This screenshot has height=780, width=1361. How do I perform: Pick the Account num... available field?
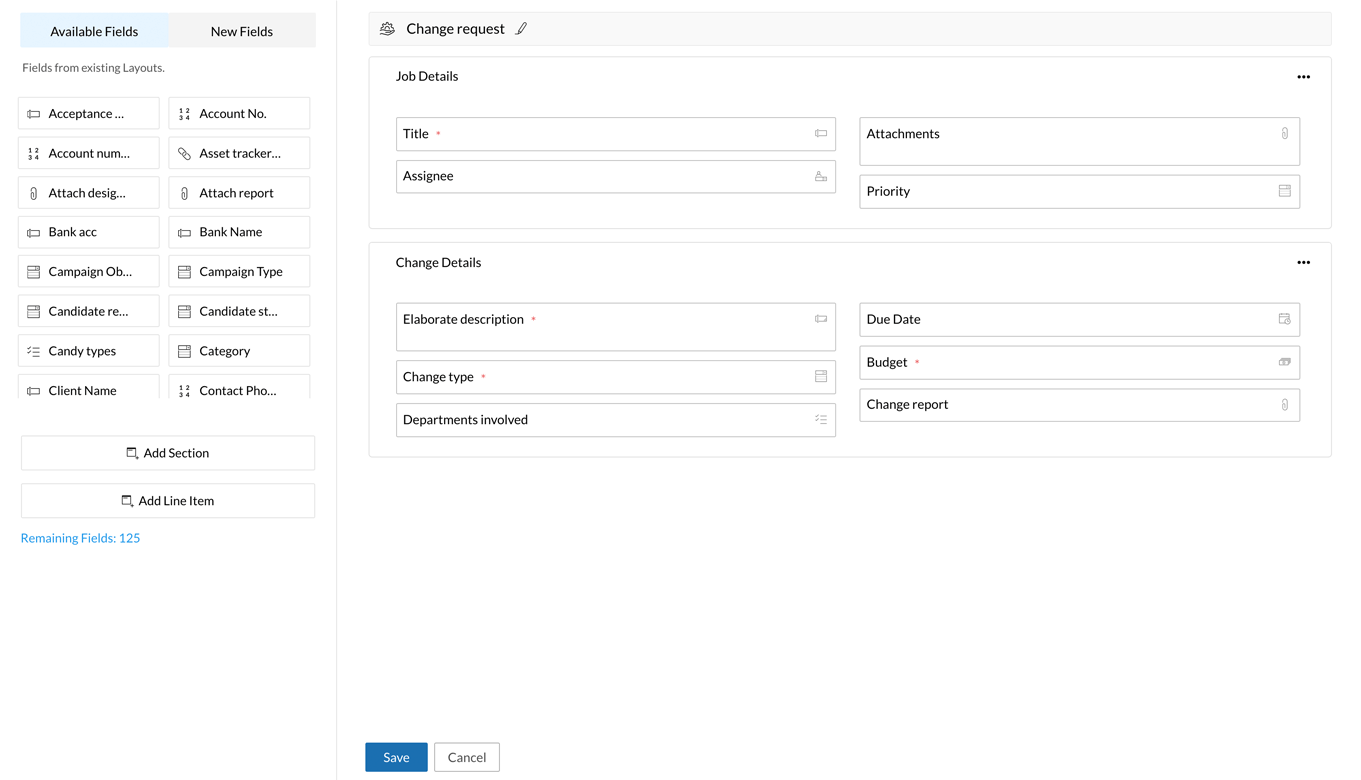point(89,153)
